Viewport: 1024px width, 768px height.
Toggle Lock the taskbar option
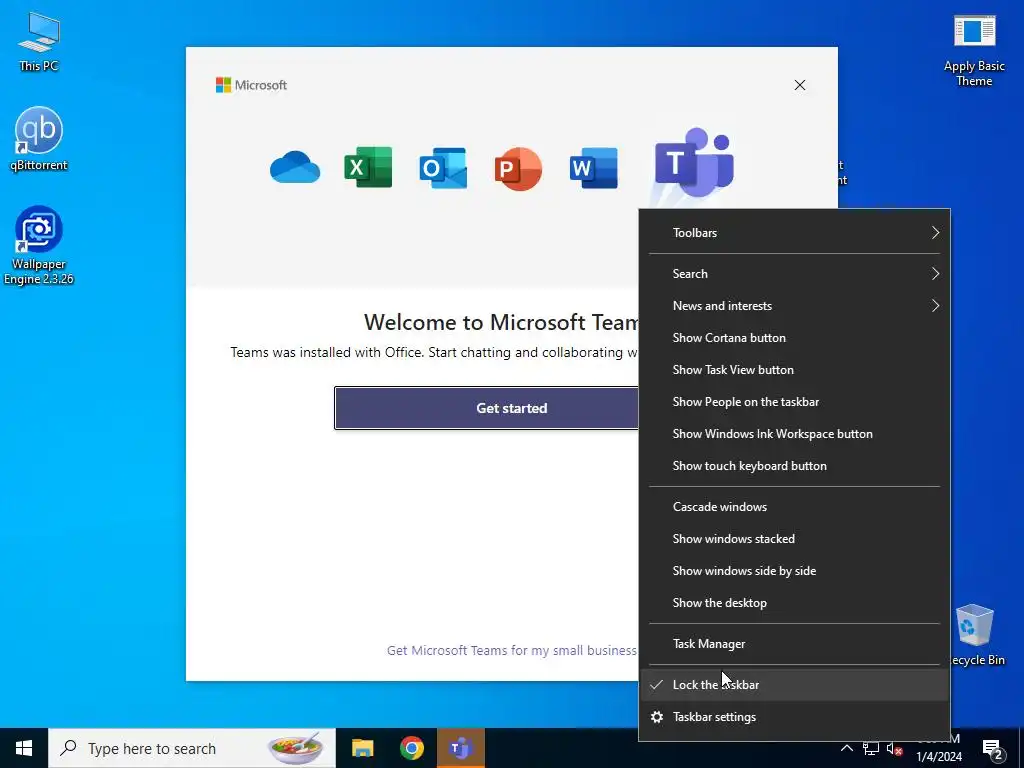795,684
